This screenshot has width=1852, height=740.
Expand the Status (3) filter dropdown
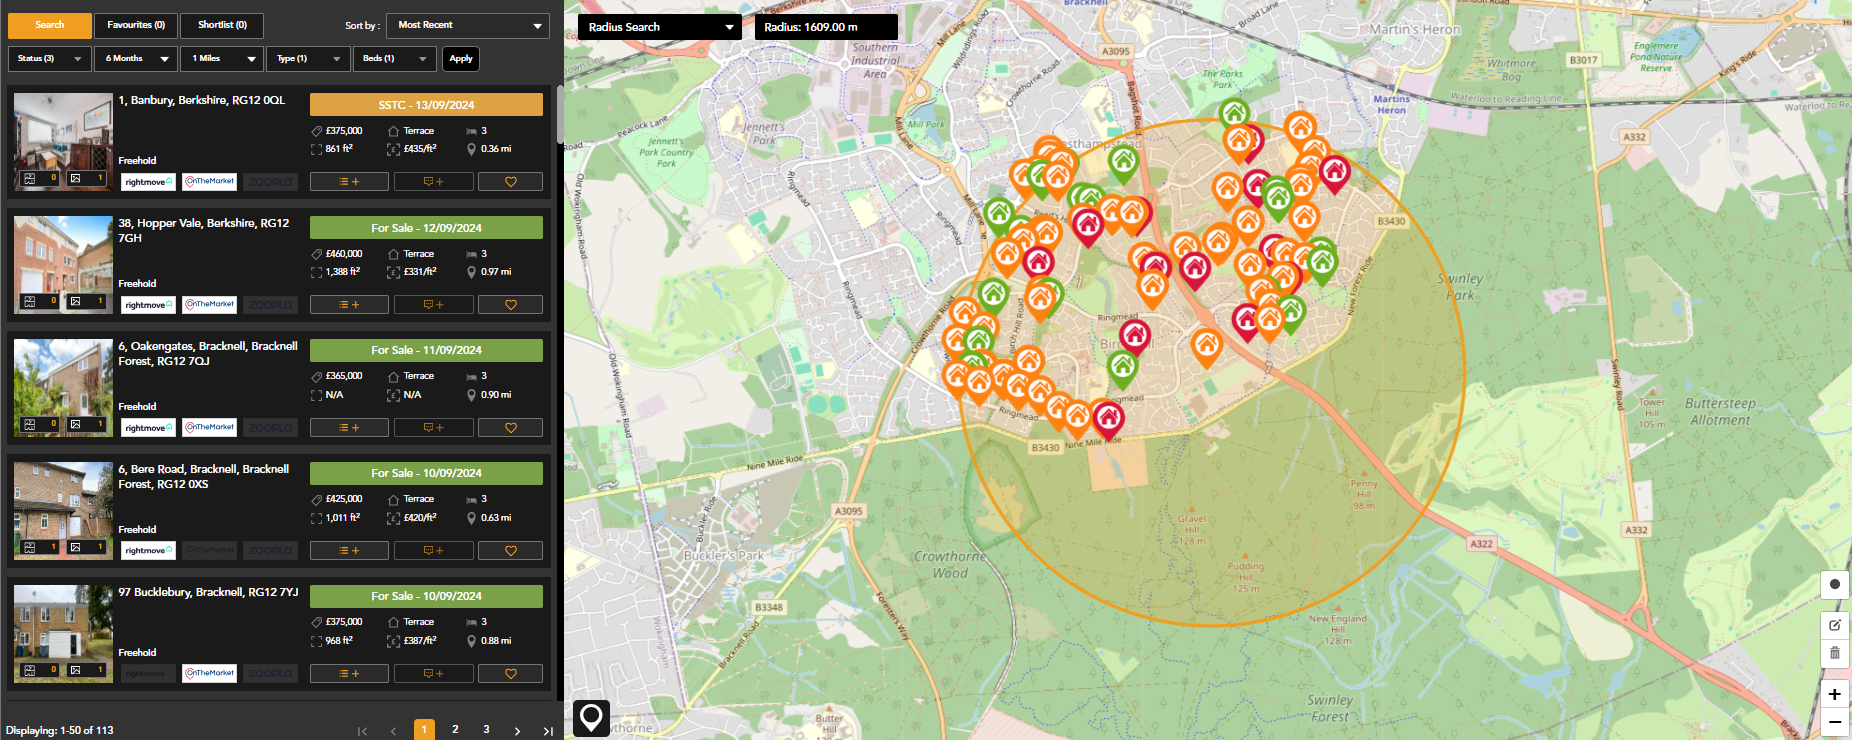[x=49, y=59]
